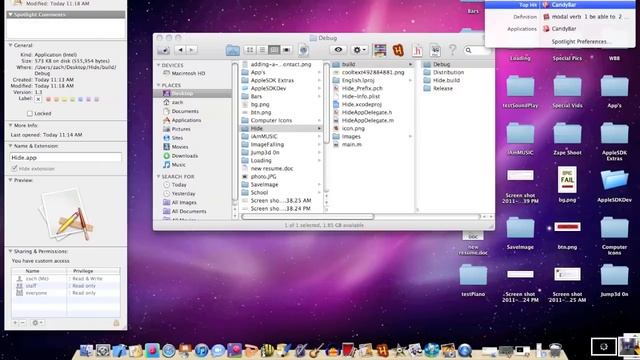Select the Distribution folder in last column
Image resolution: width=640 pixels, height=360 pixels.
click(x=448, y=72)
